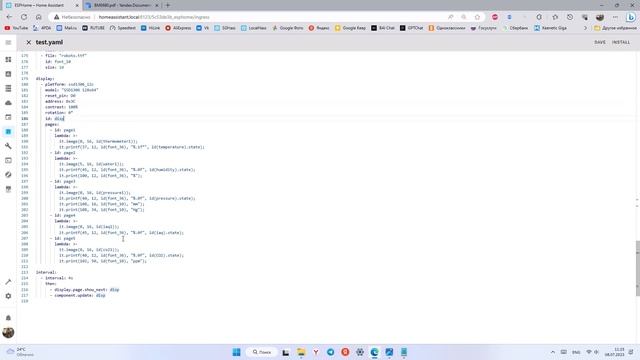
Task: Open the wrench tools sidebar icon
Action: 8,146
